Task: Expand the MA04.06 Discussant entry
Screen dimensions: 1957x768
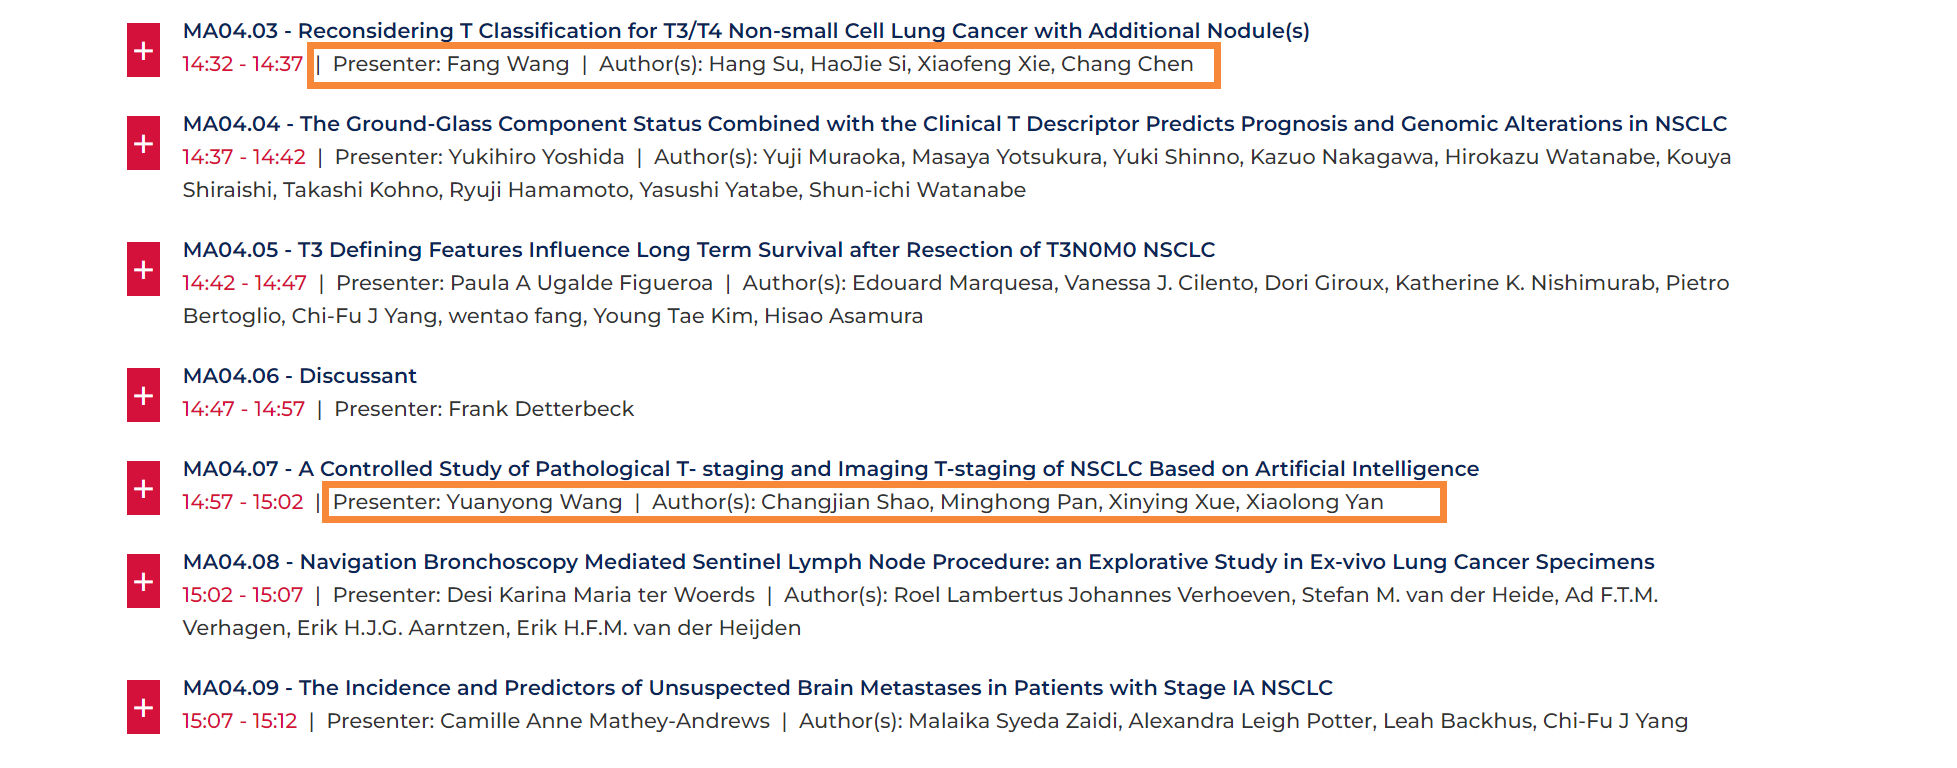Action: click(x=143, y=395)
